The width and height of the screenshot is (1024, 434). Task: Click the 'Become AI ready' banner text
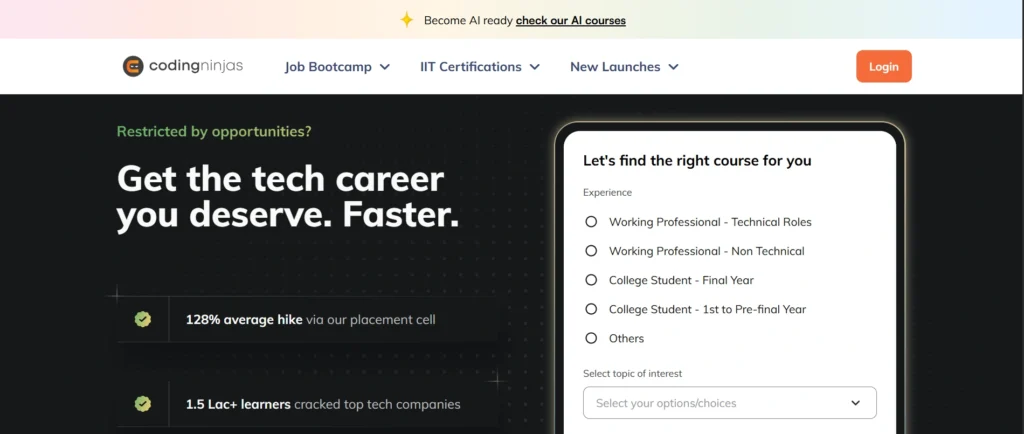(x=468, y=20)
